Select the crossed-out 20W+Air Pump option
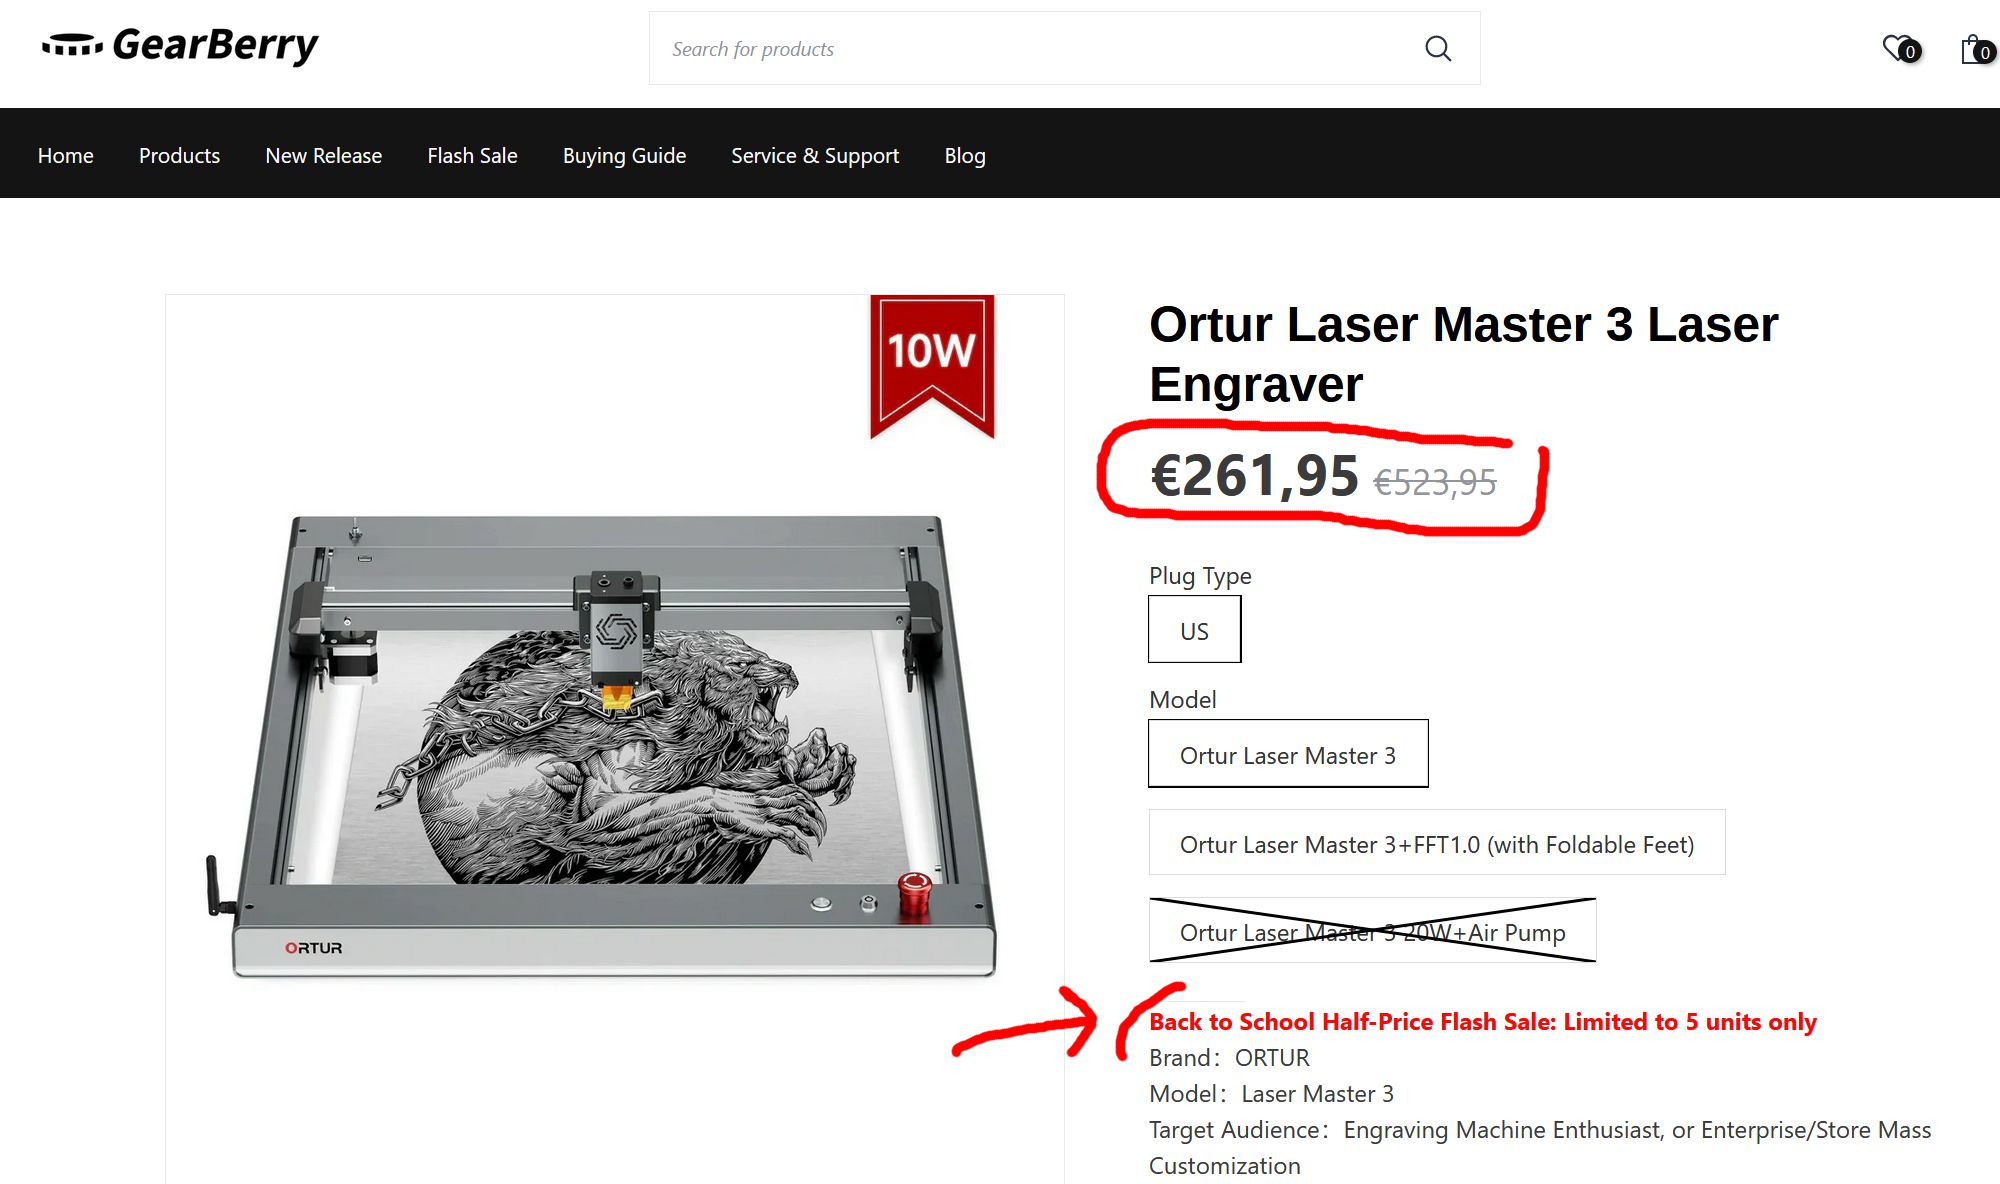 [1372, 931]
